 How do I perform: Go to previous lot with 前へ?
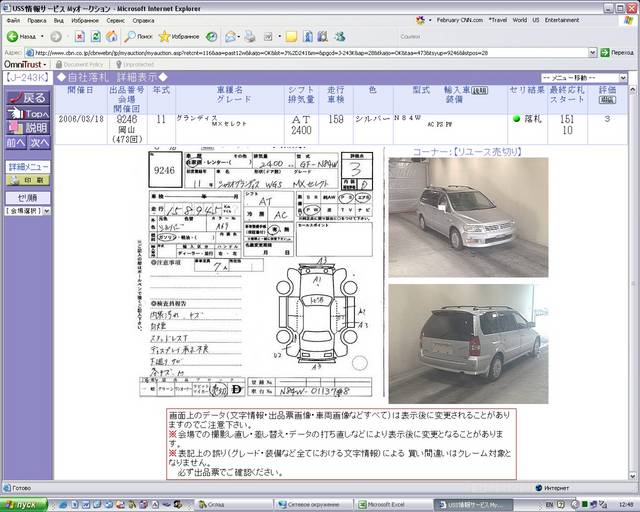(x=16, y=143)
